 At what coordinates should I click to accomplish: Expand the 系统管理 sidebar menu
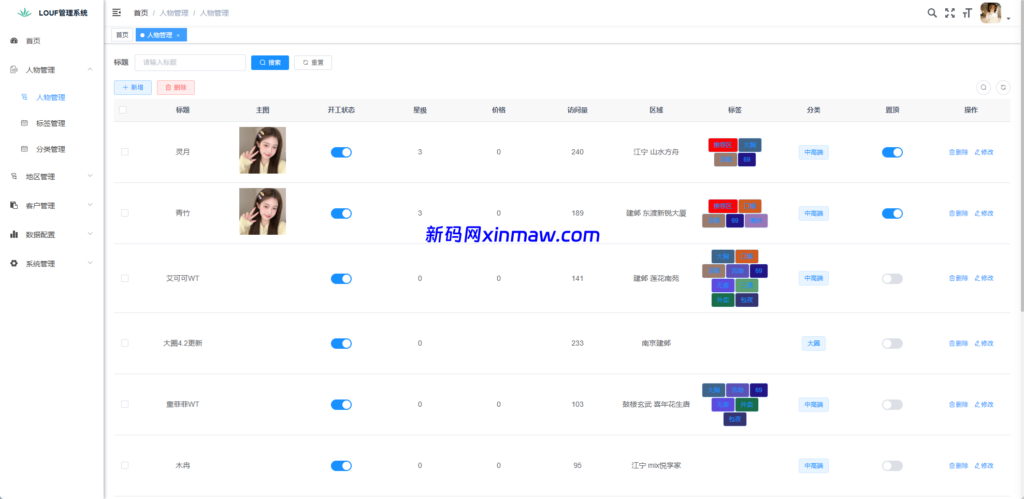(x=50, y=264)
